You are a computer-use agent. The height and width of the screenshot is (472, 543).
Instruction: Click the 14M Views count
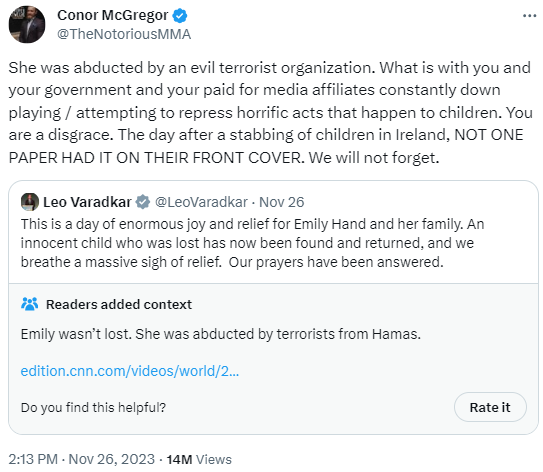[x=199, y=460]
